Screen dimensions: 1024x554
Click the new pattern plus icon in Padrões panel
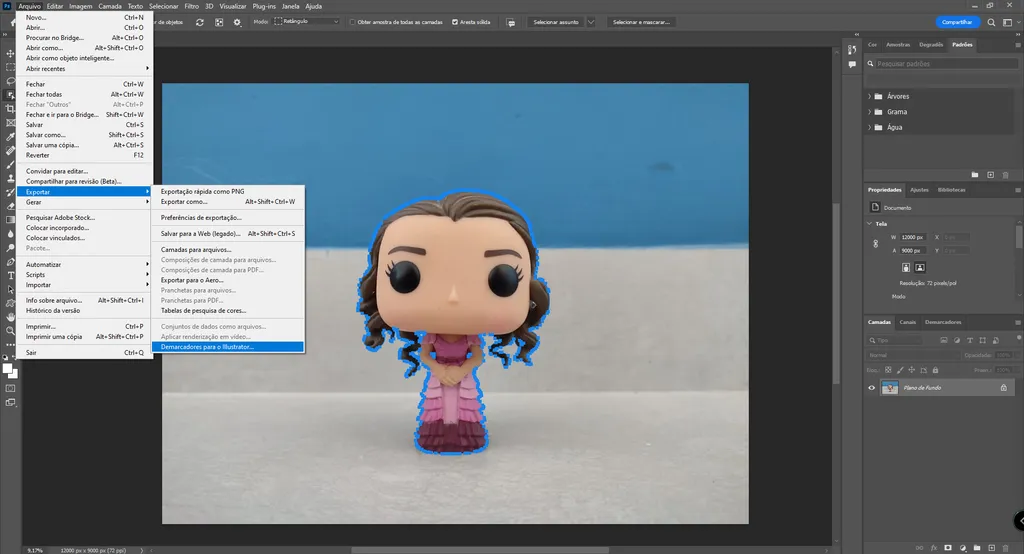(990, 174)
